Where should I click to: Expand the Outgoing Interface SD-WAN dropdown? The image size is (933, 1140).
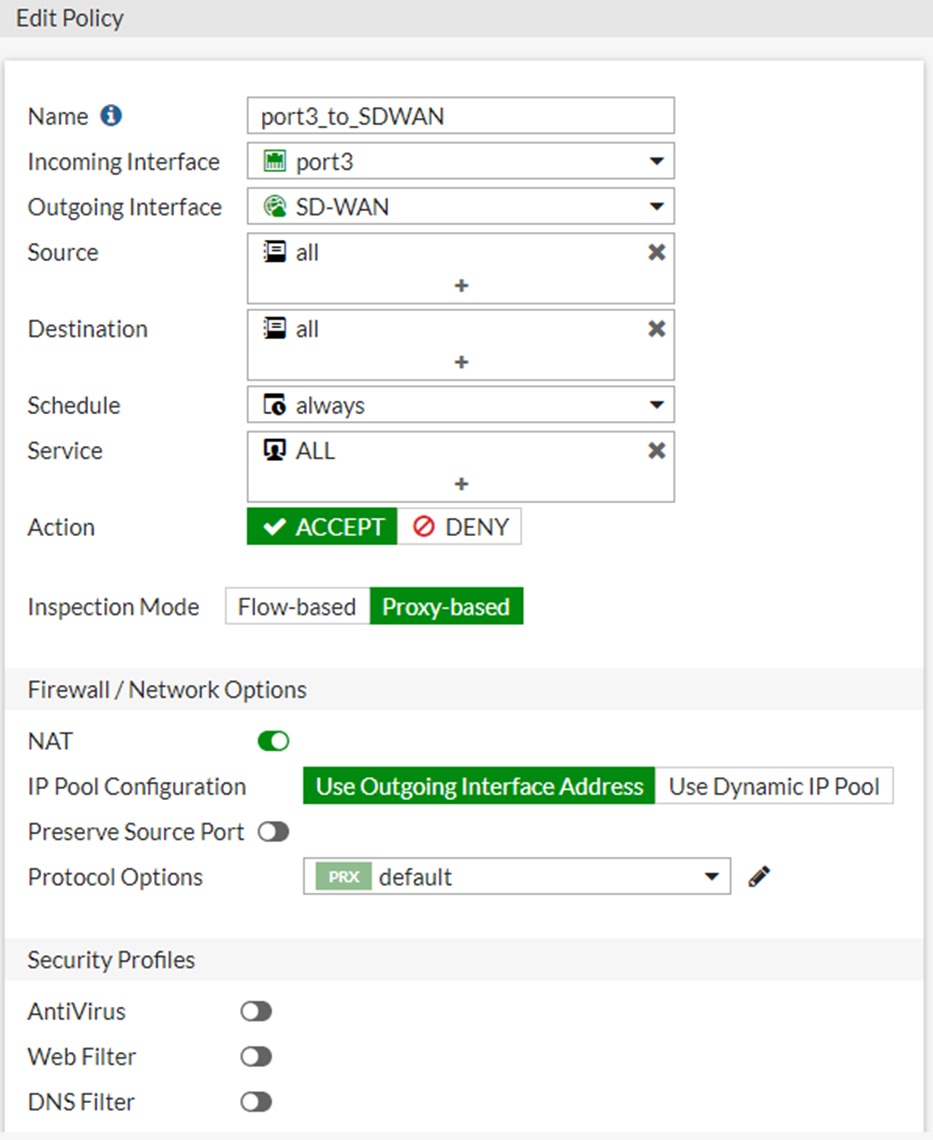pyautogui.click(x=460, y=207)
